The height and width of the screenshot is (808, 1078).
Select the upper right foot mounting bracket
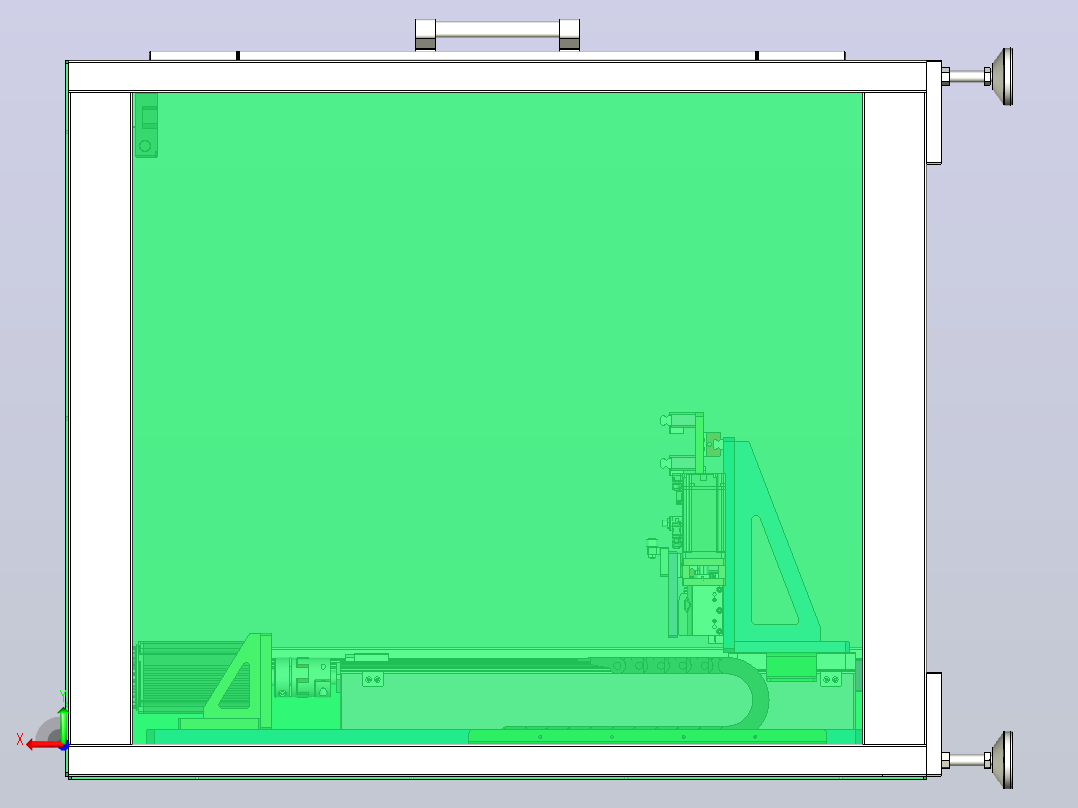tap(934, 113)
